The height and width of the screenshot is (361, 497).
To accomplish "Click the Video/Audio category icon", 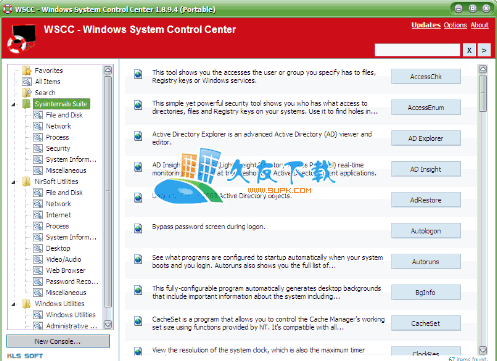I will [x=38, y=259].
